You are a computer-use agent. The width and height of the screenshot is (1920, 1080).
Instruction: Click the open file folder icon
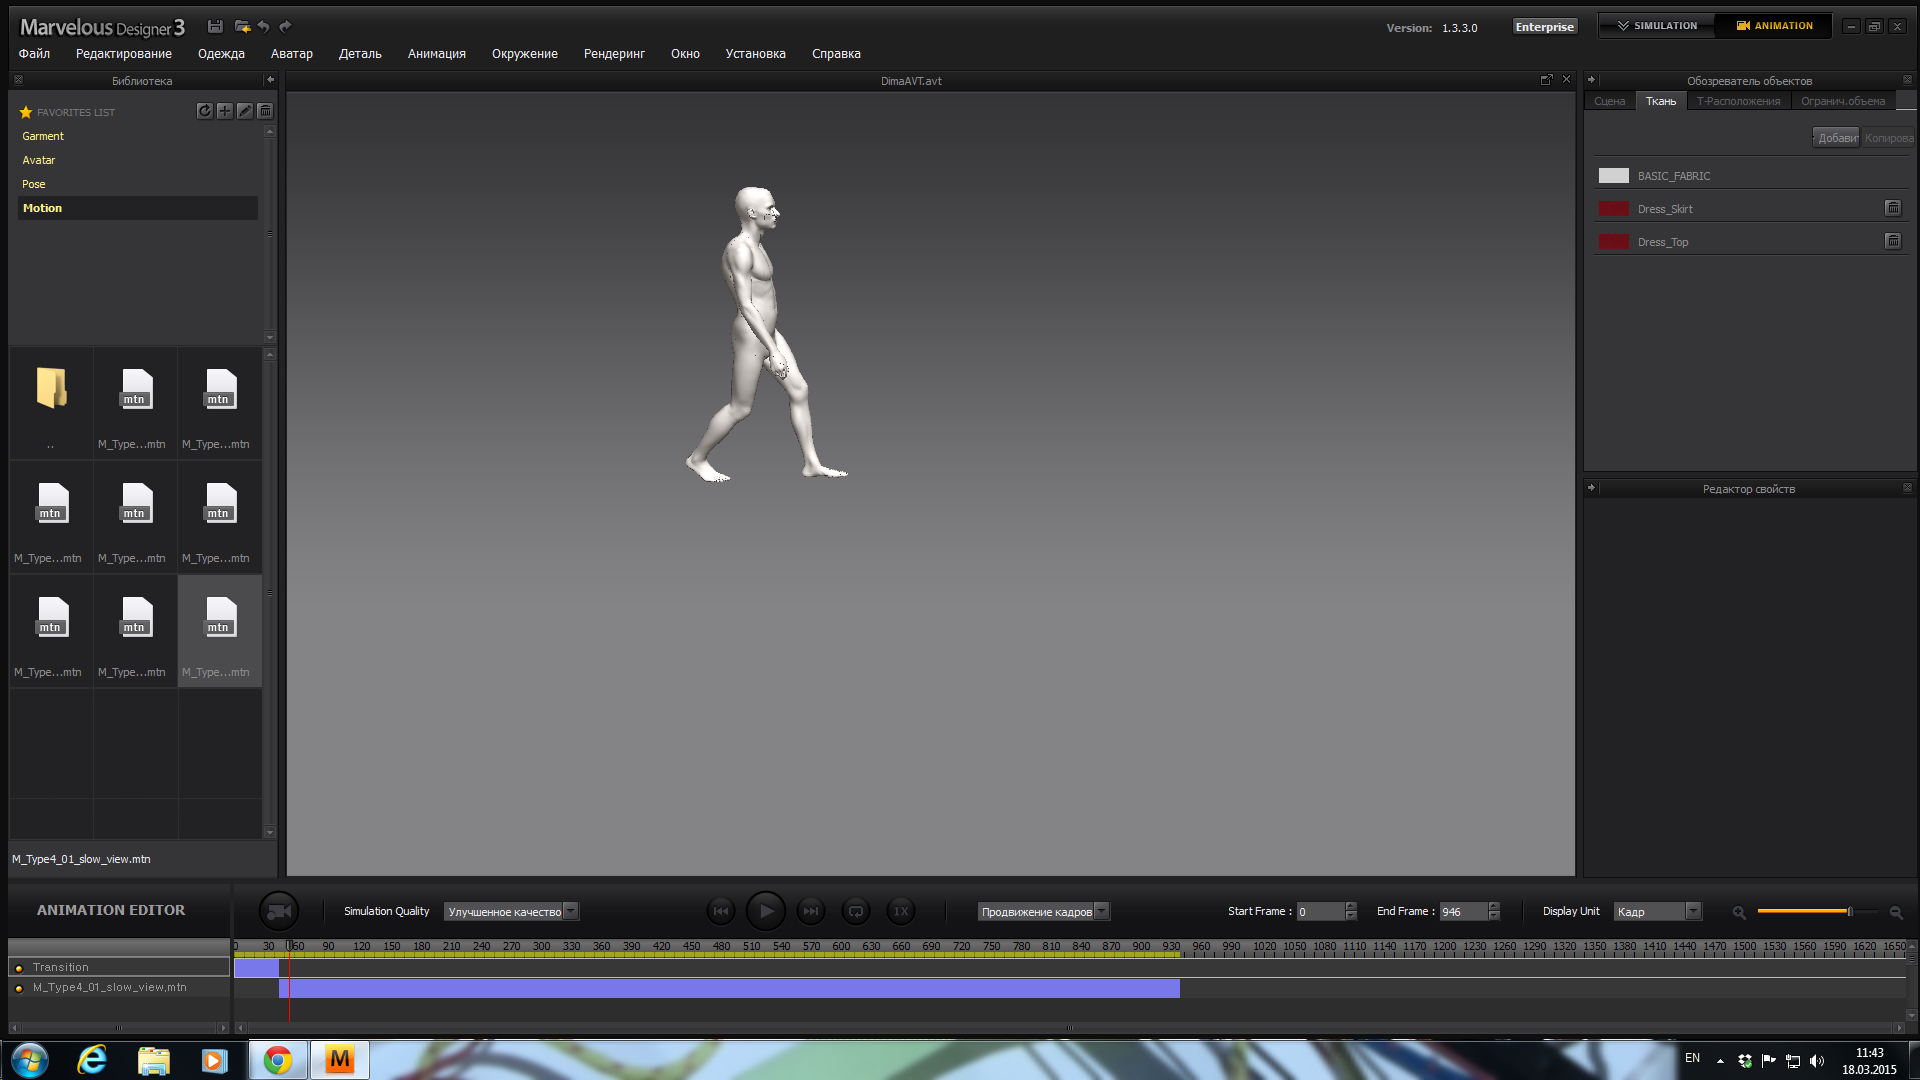click(x=242, y=26)
